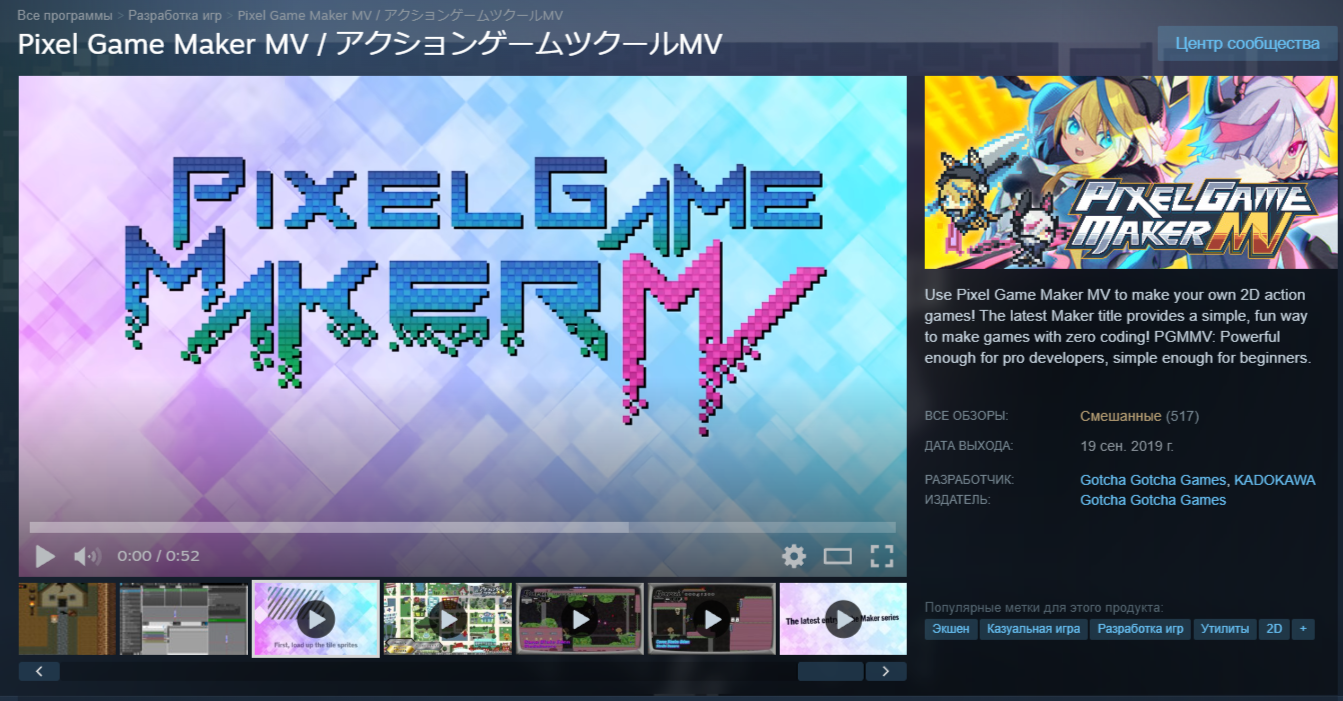Click the Pixel Game Maker MV header image
Screen dimensions: 1343x701
[1129, 173]
